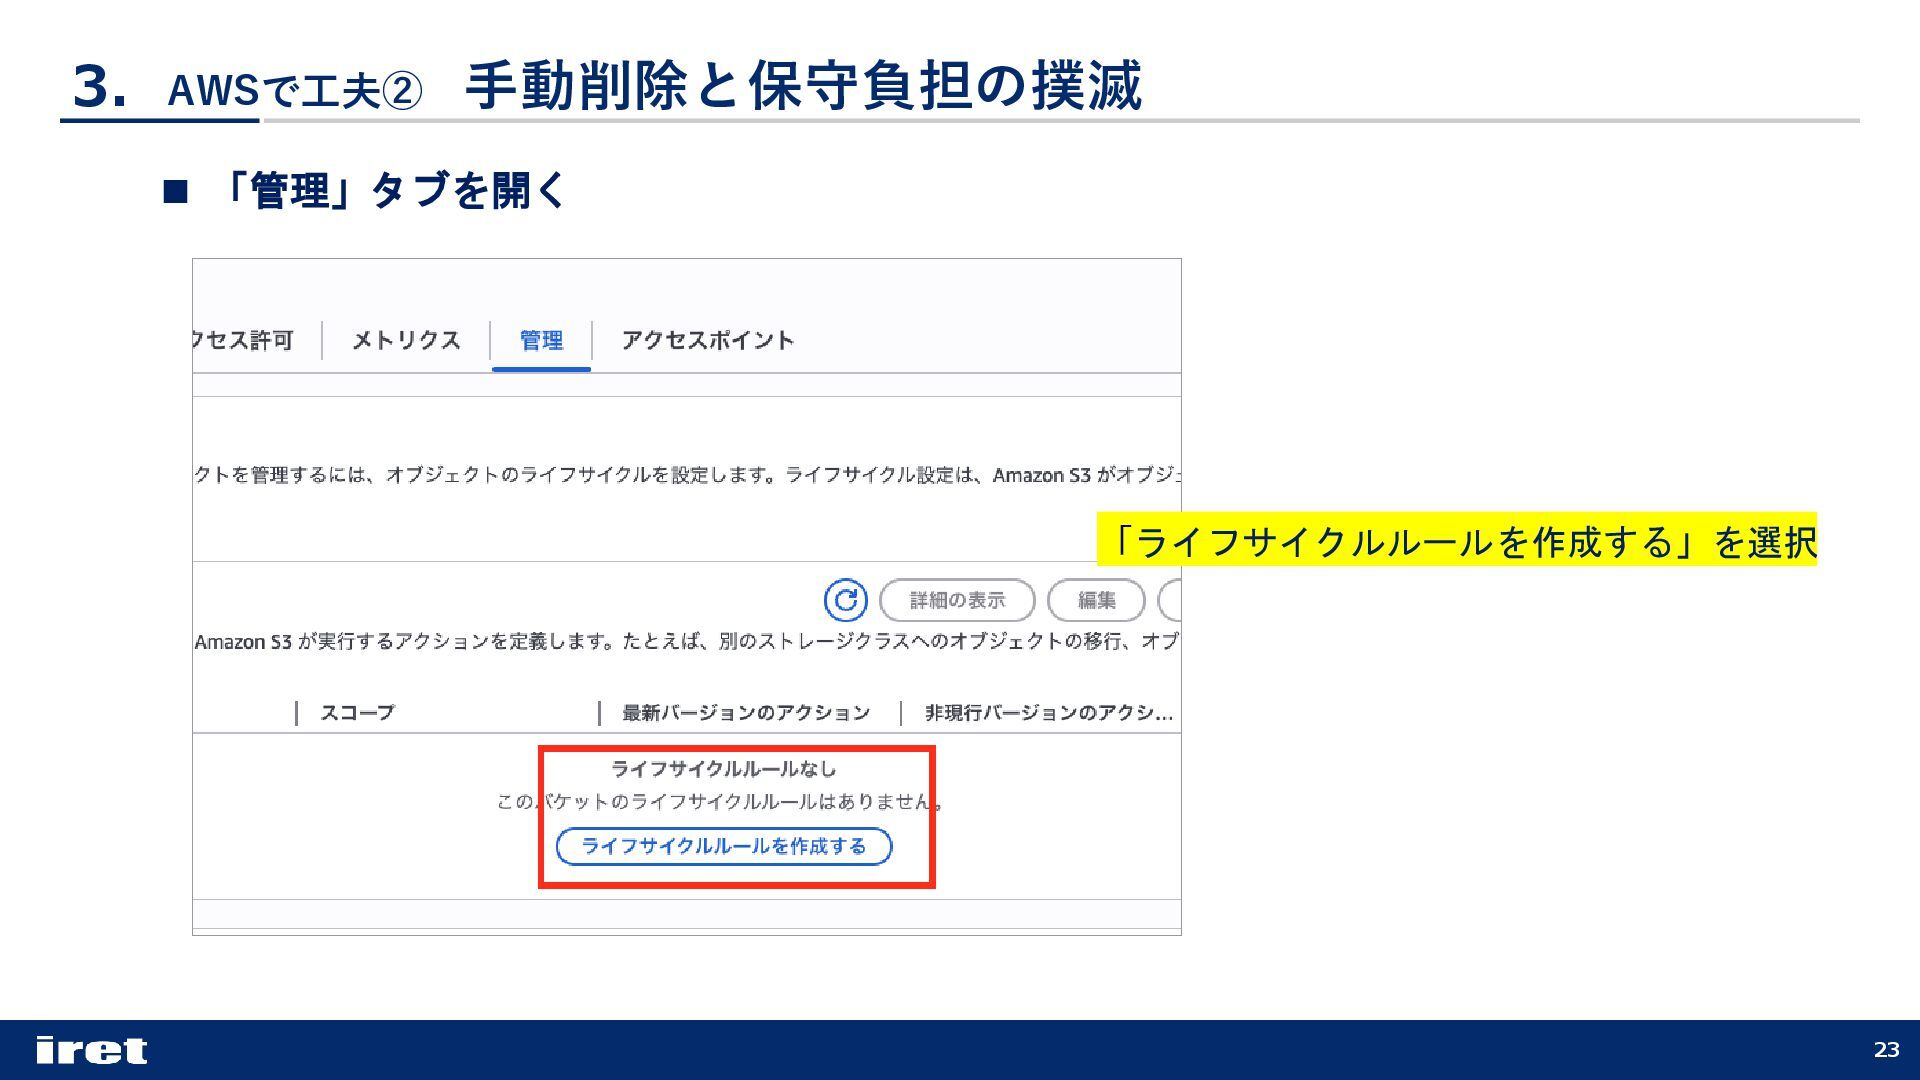The image size is (1920, 1080).
Task: Click the 最新バージョンのアクション column header
Action: click(746, 713)
